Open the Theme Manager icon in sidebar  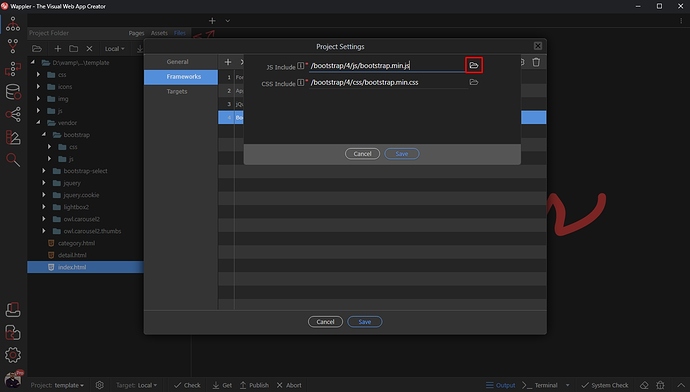(13, 137)
